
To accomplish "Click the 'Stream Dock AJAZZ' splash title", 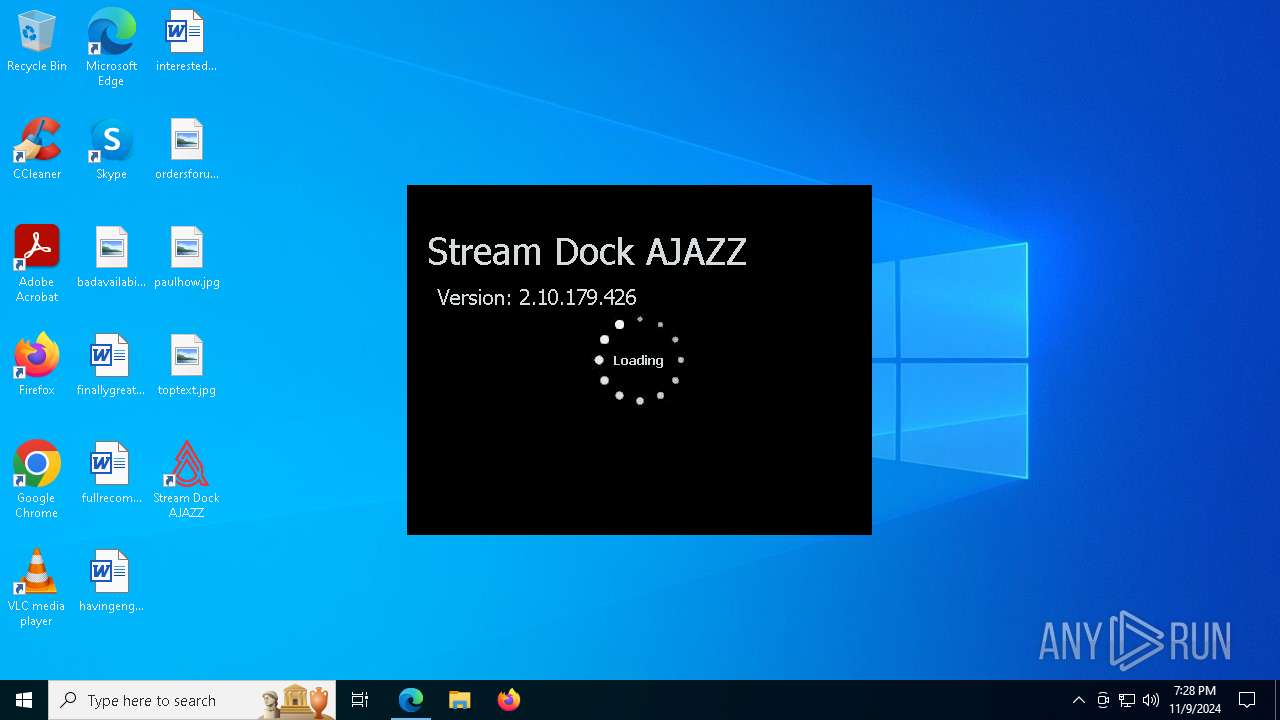I will pos(587,252).
